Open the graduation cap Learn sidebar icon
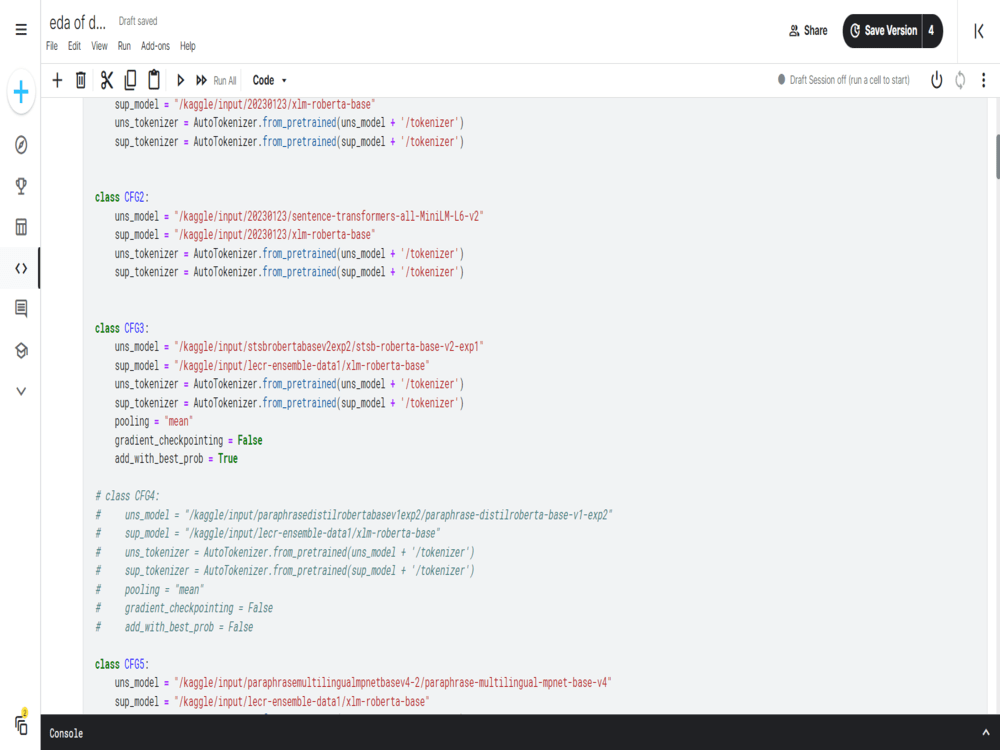1000x750 pixels. coord(21,350)
